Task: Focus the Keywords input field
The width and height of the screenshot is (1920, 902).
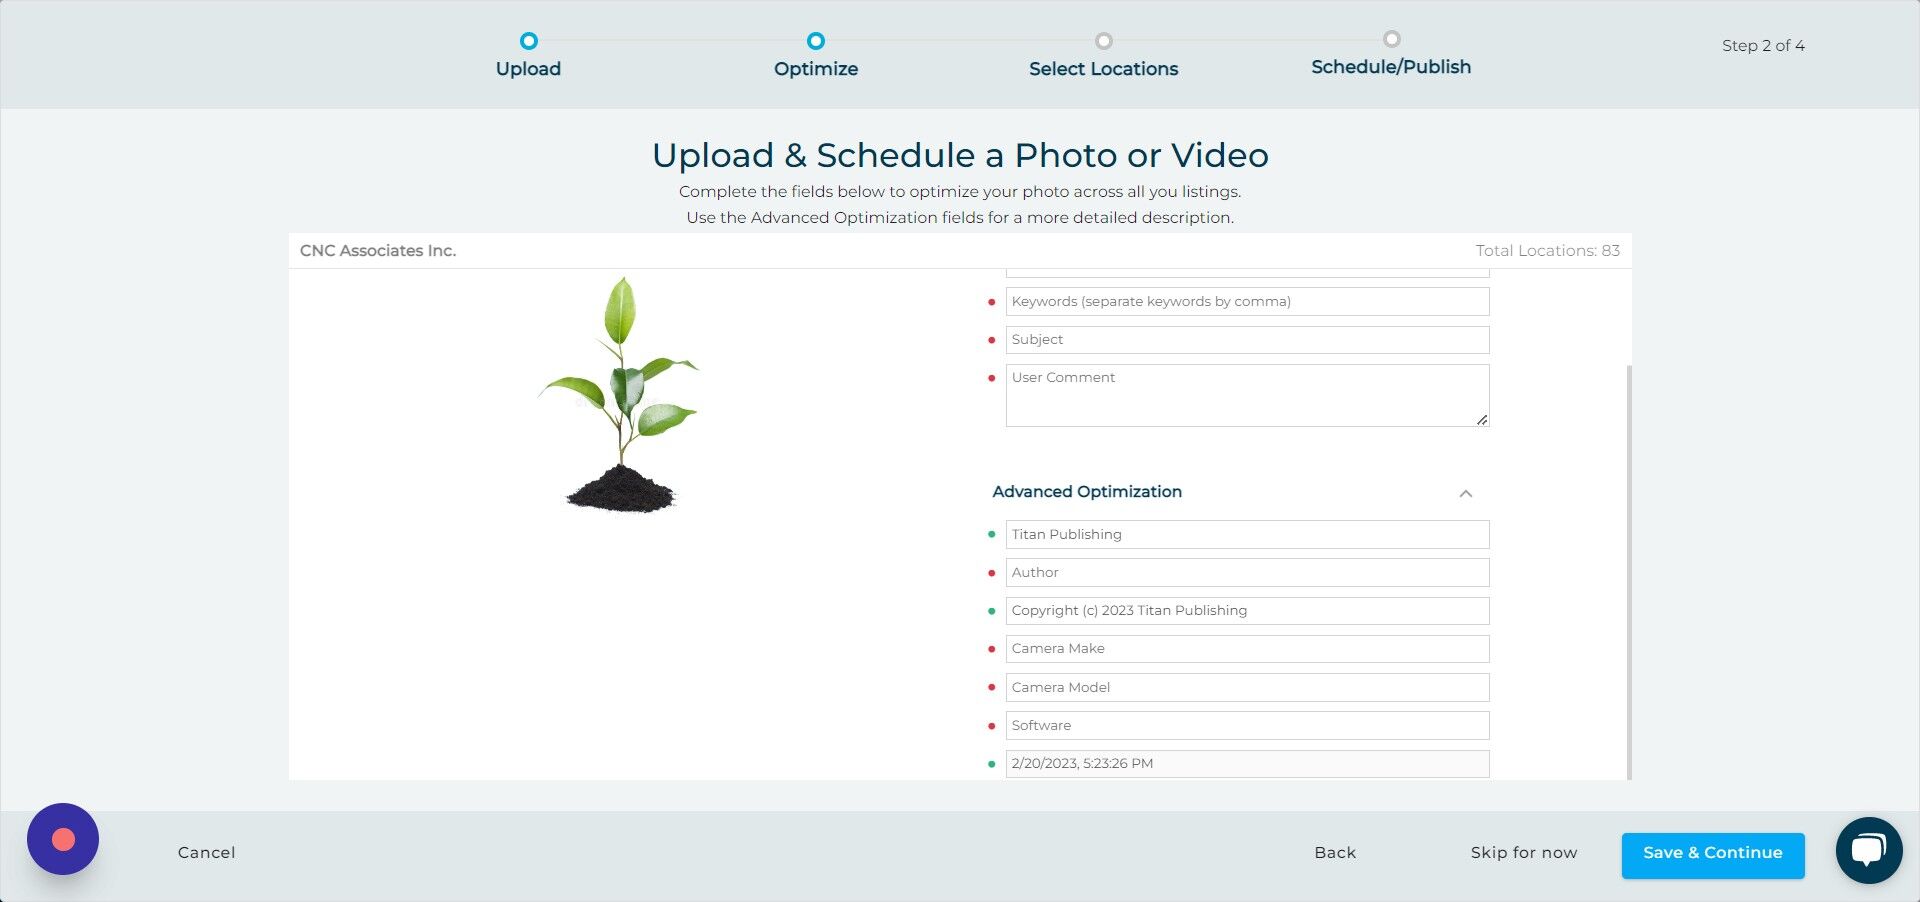Action: click(x=1247, y=301)
